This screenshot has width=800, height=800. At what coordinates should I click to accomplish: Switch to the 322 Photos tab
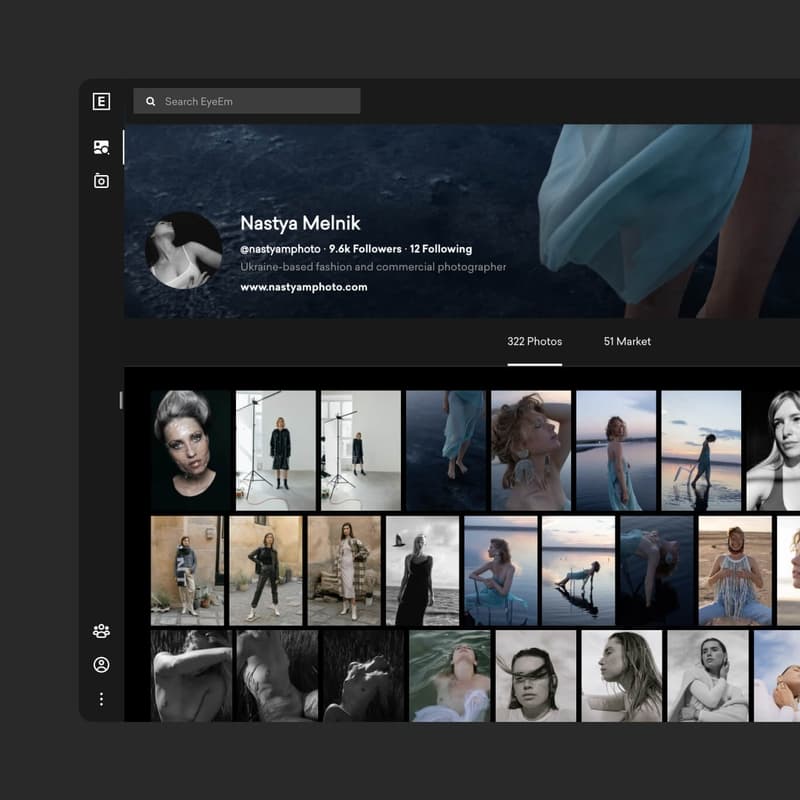534,342
